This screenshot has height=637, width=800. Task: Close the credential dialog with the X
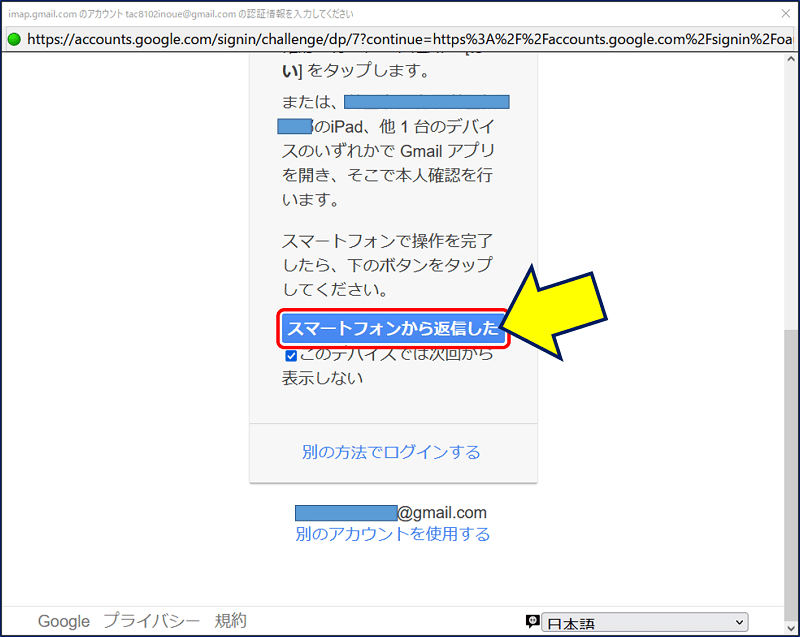786,14
